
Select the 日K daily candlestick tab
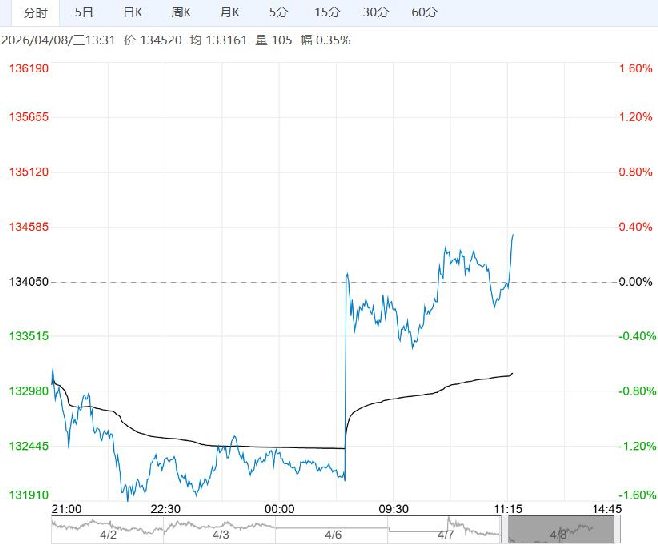(132, 12)
